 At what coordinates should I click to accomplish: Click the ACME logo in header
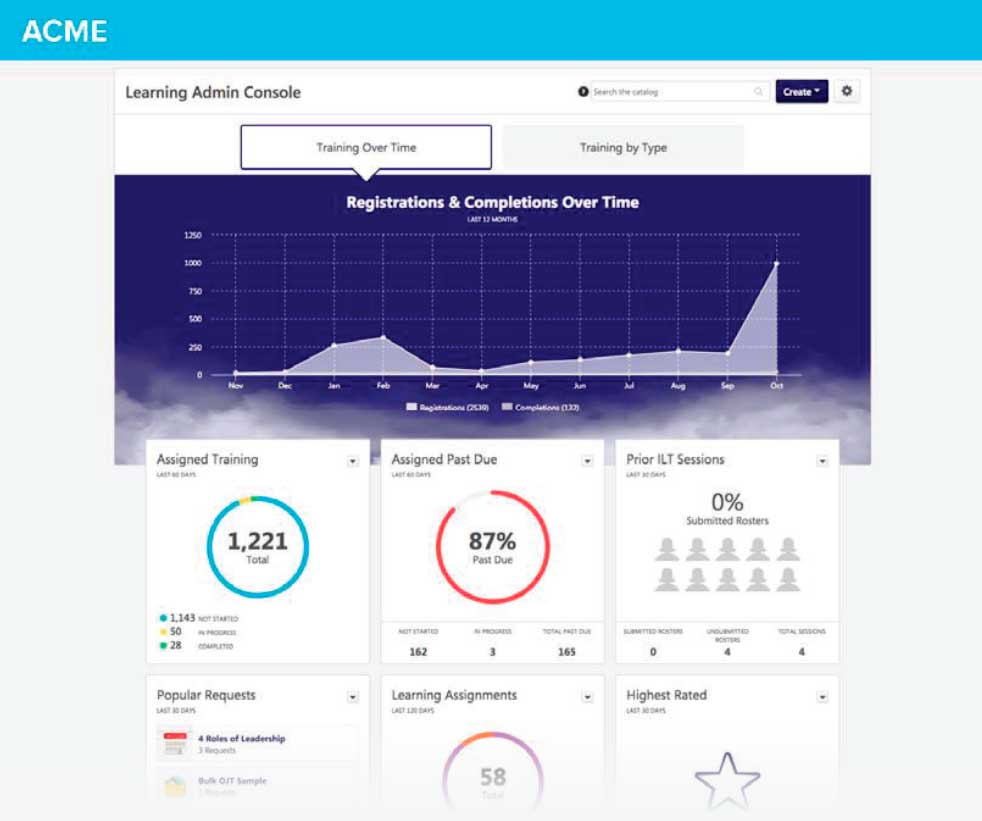pos(64,31)
